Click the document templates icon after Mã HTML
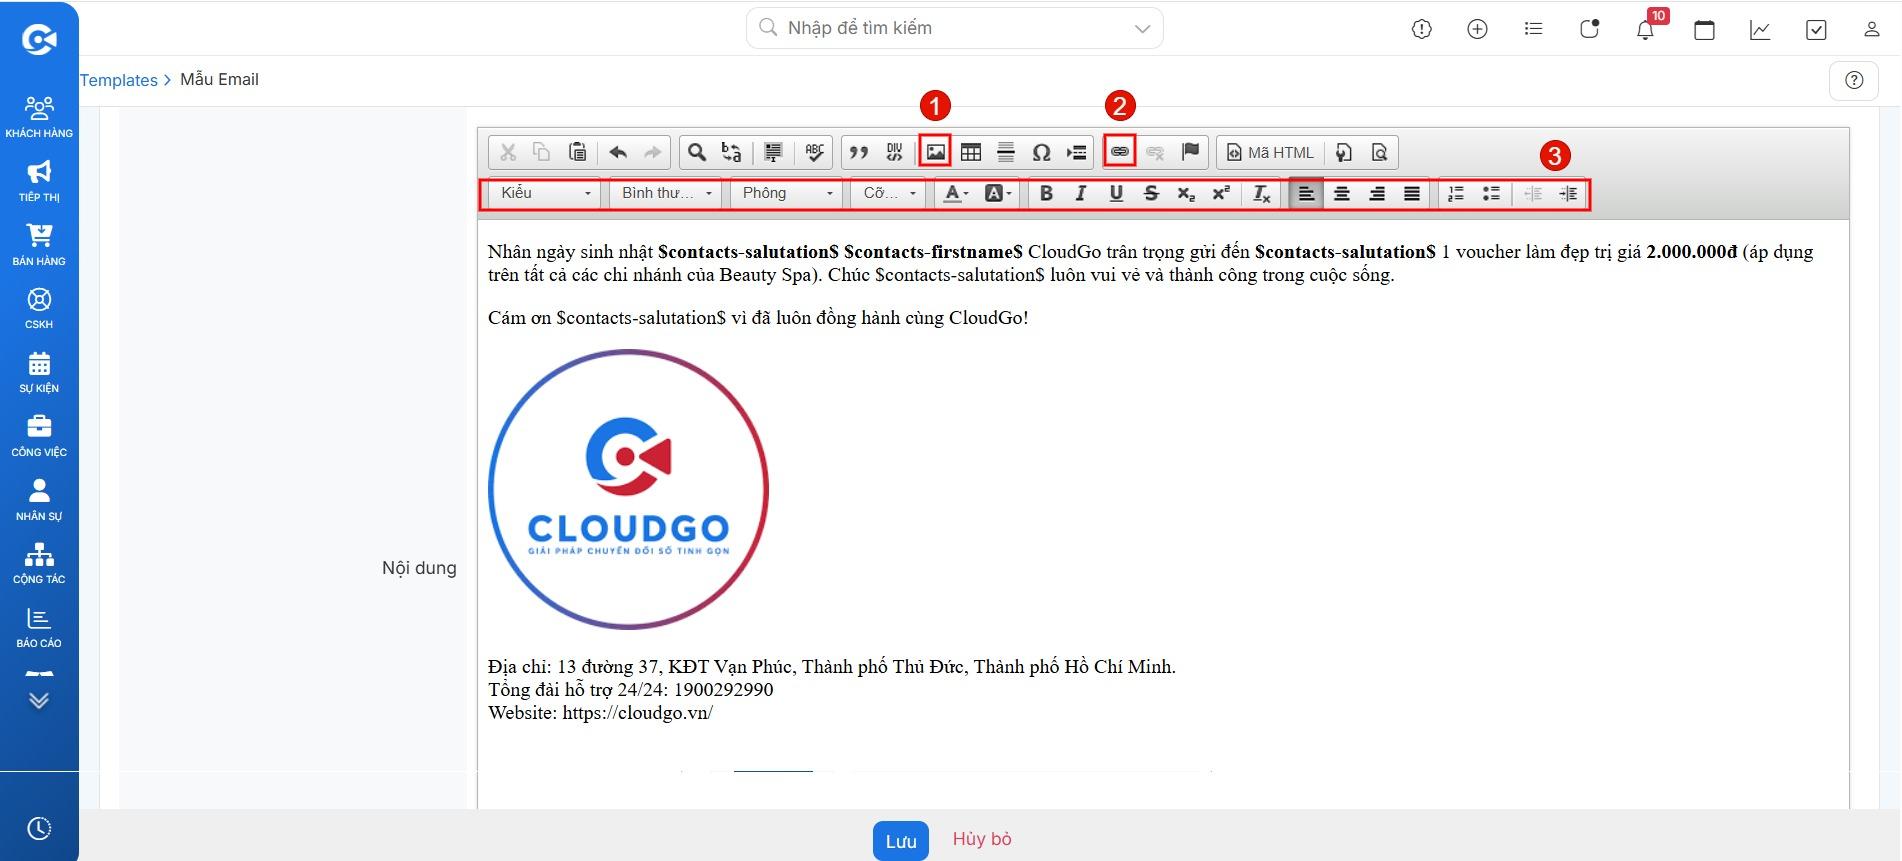This screenshot has width=1902, height=861. pyautogui.click(x=1344, y=152)
